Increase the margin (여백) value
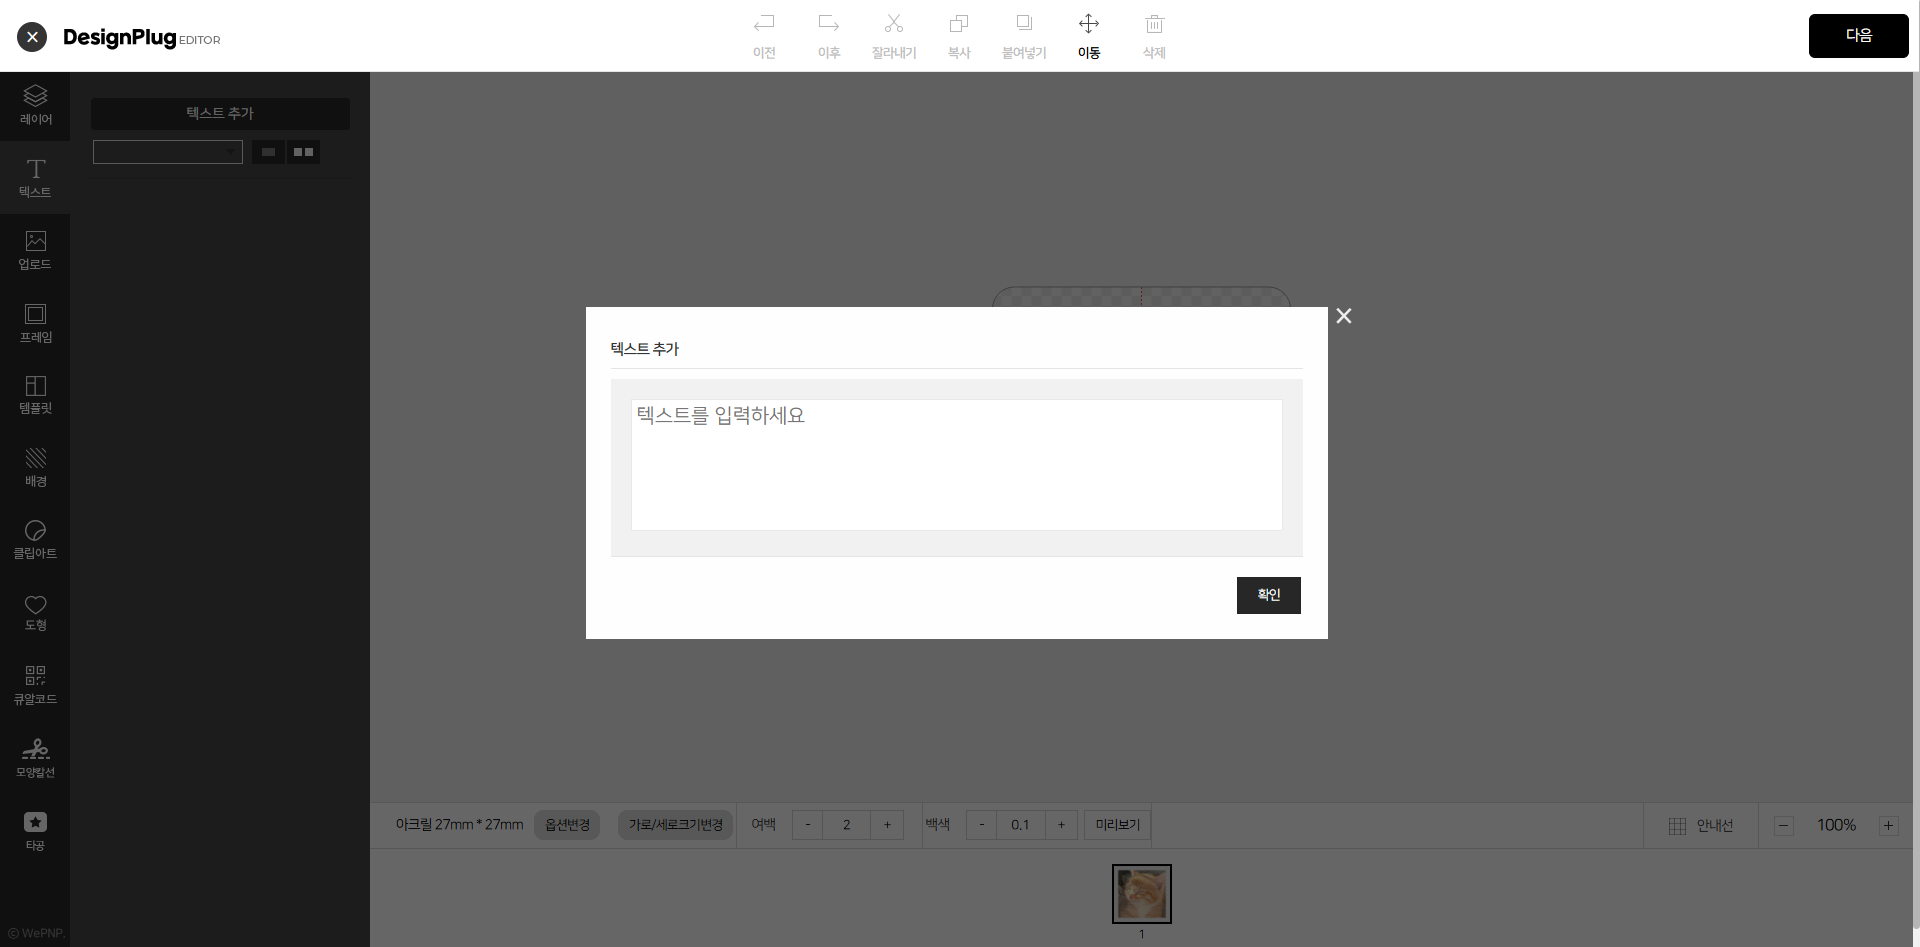 point(887,825)
